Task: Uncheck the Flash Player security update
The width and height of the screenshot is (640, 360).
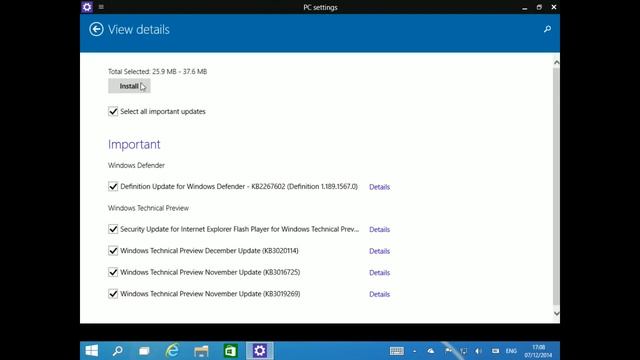Action: click(113, 229)
